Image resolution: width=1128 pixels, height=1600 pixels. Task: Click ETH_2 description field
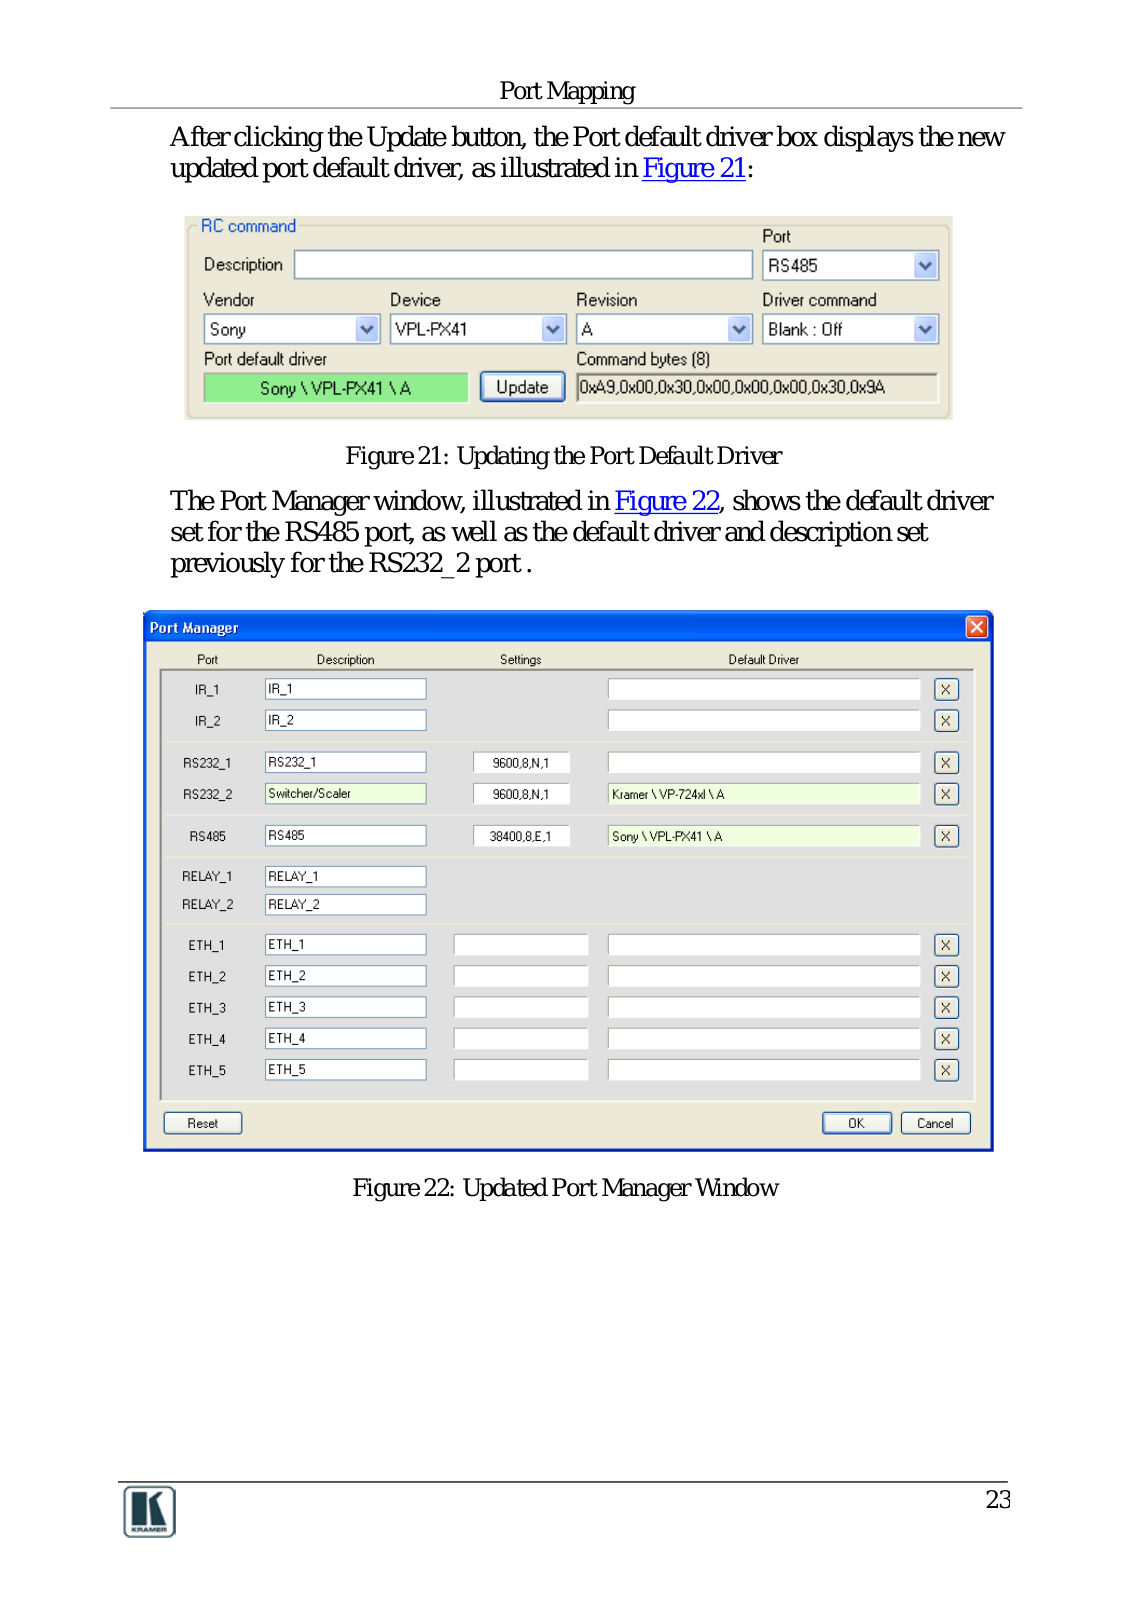(x=345, y=975)
